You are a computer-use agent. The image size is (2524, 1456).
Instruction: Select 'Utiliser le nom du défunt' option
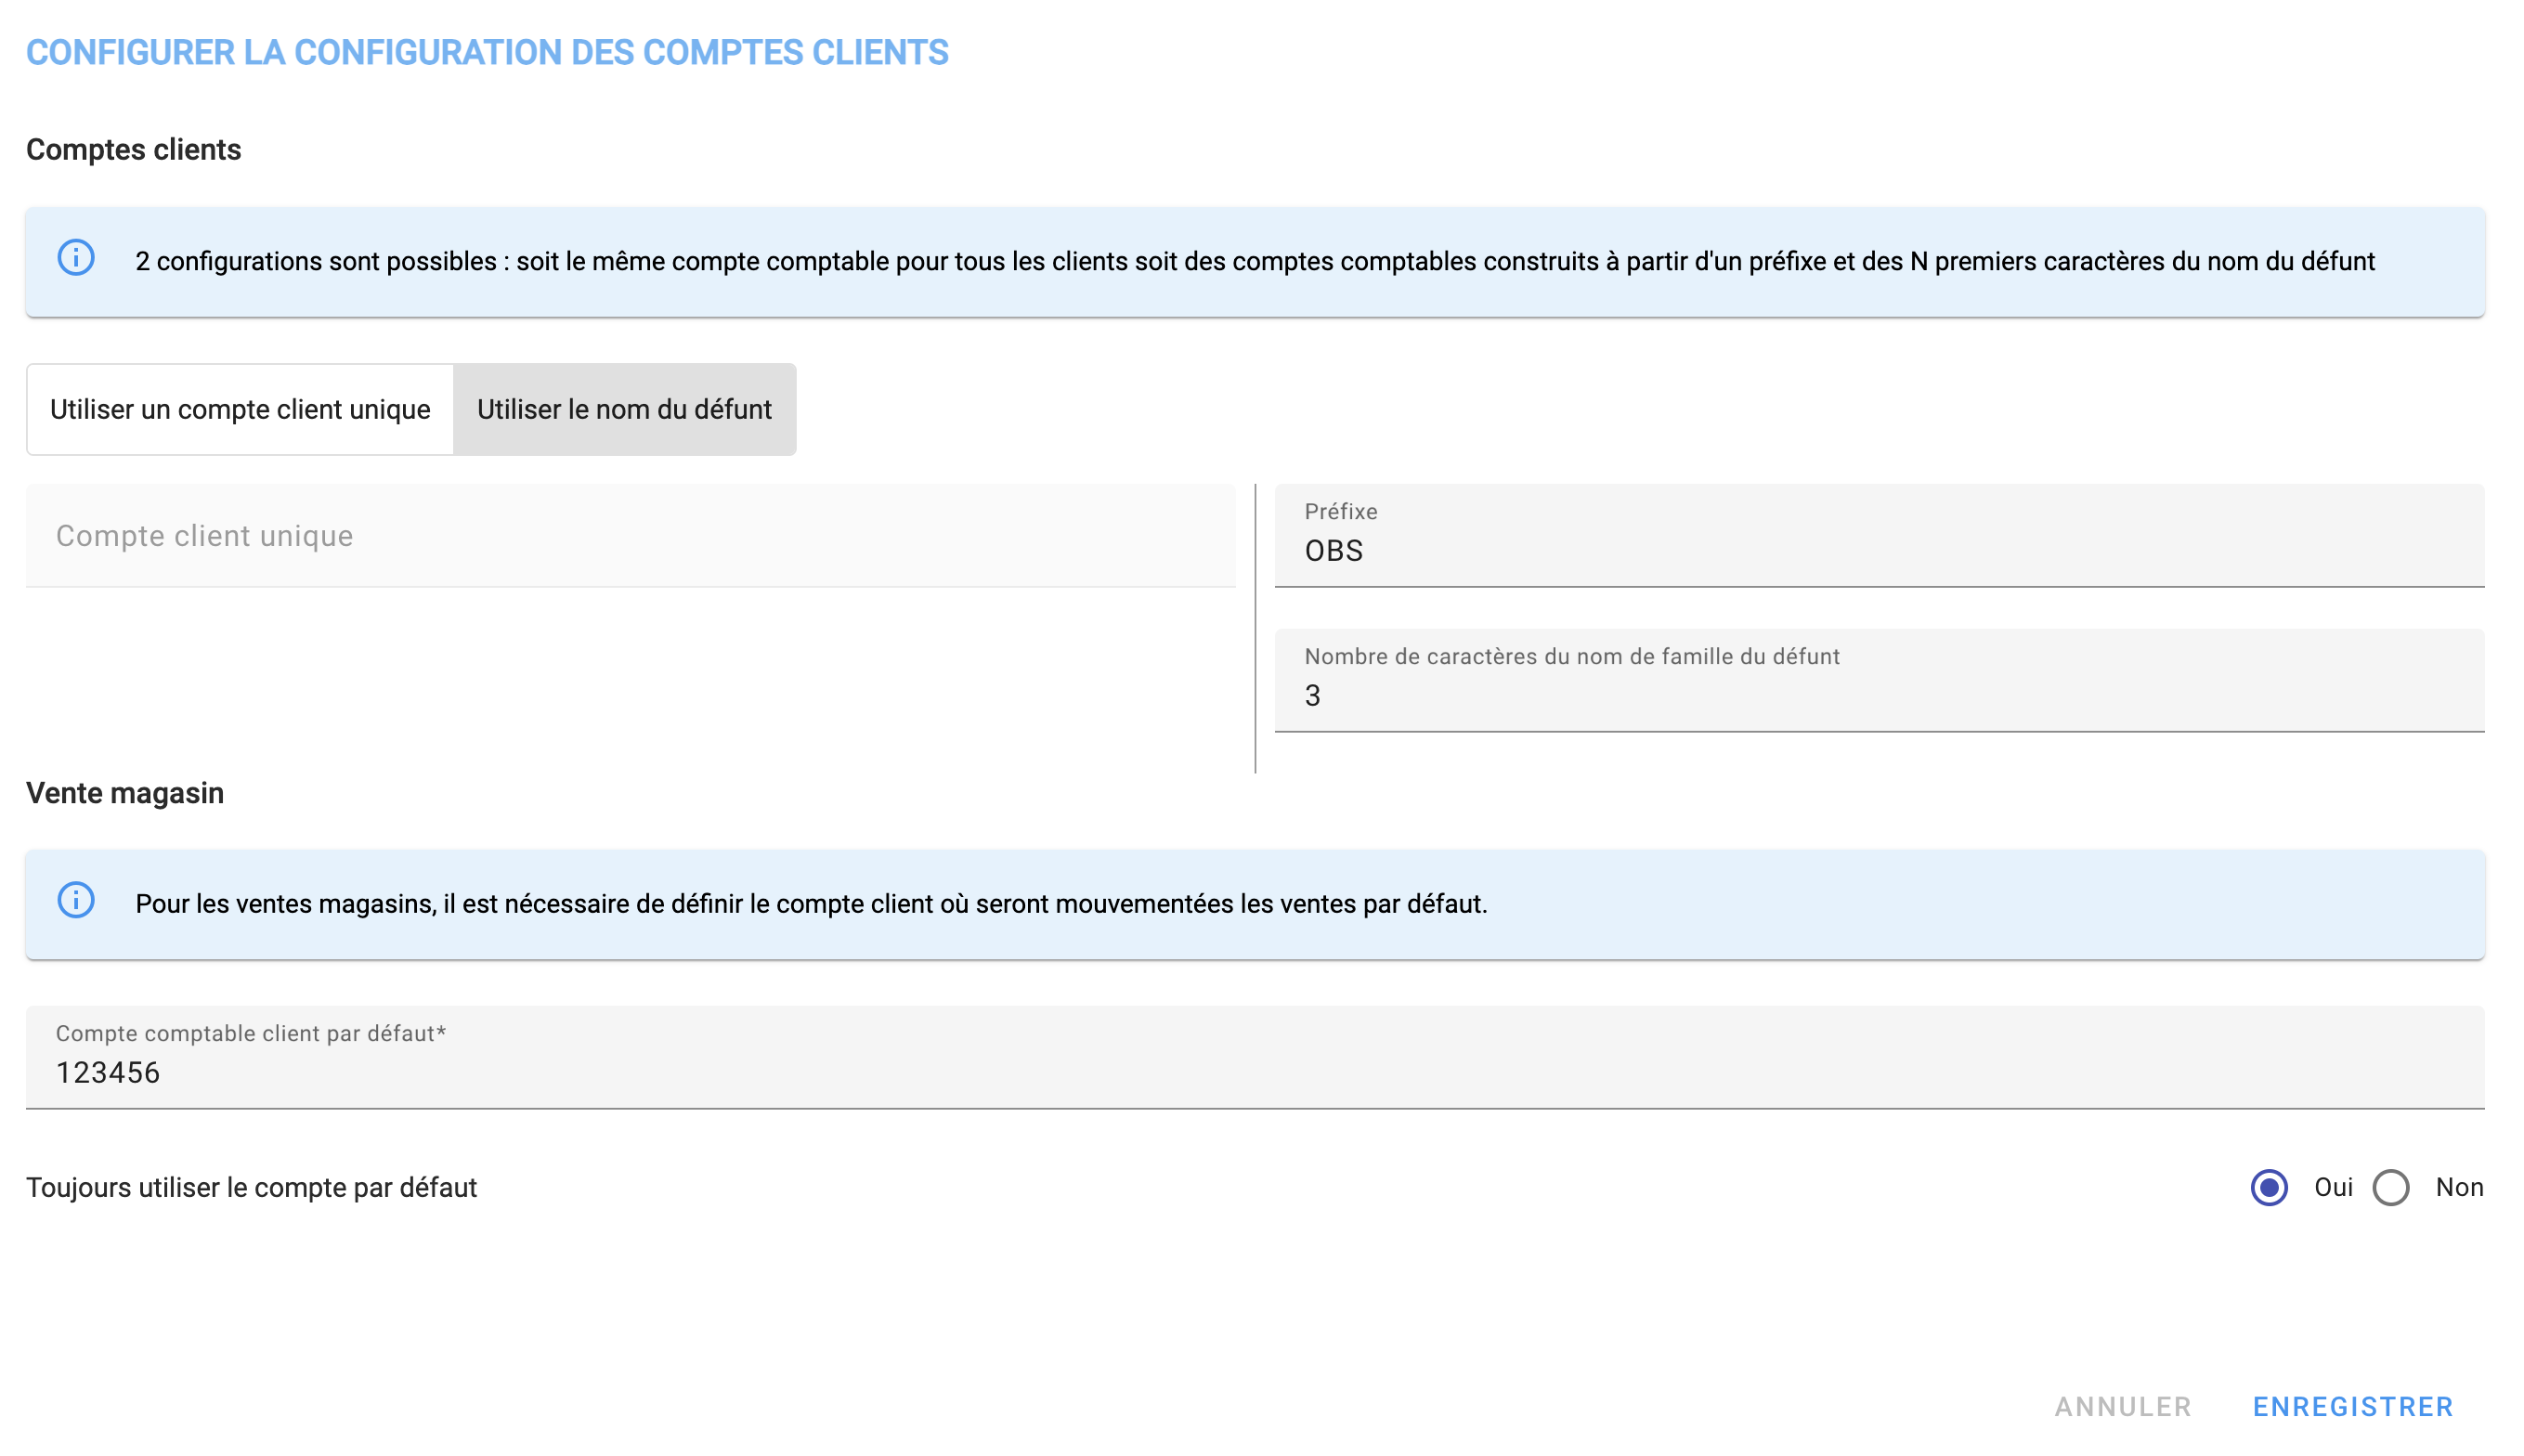624,409
